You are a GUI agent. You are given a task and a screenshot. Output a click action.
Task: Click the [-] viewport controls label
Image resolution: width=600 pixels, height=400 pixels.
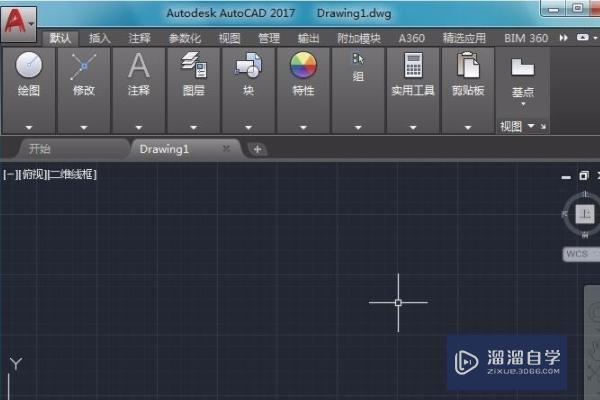click(x=9, y=175)
